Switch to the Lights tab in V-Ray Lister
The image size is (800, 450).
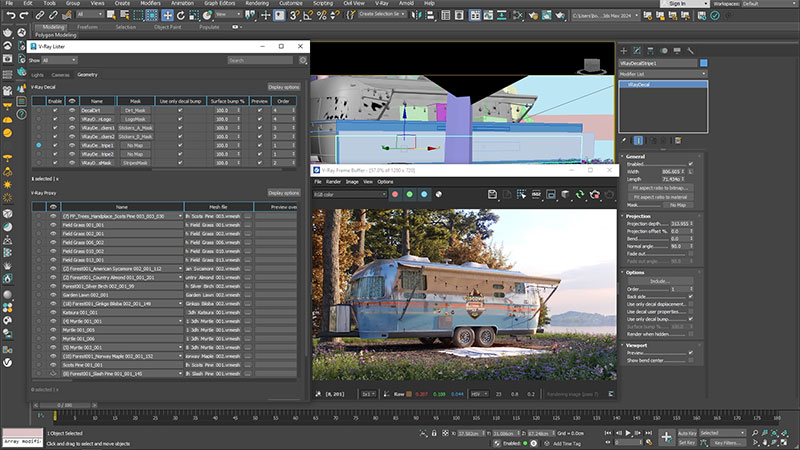tap(37, 75)
